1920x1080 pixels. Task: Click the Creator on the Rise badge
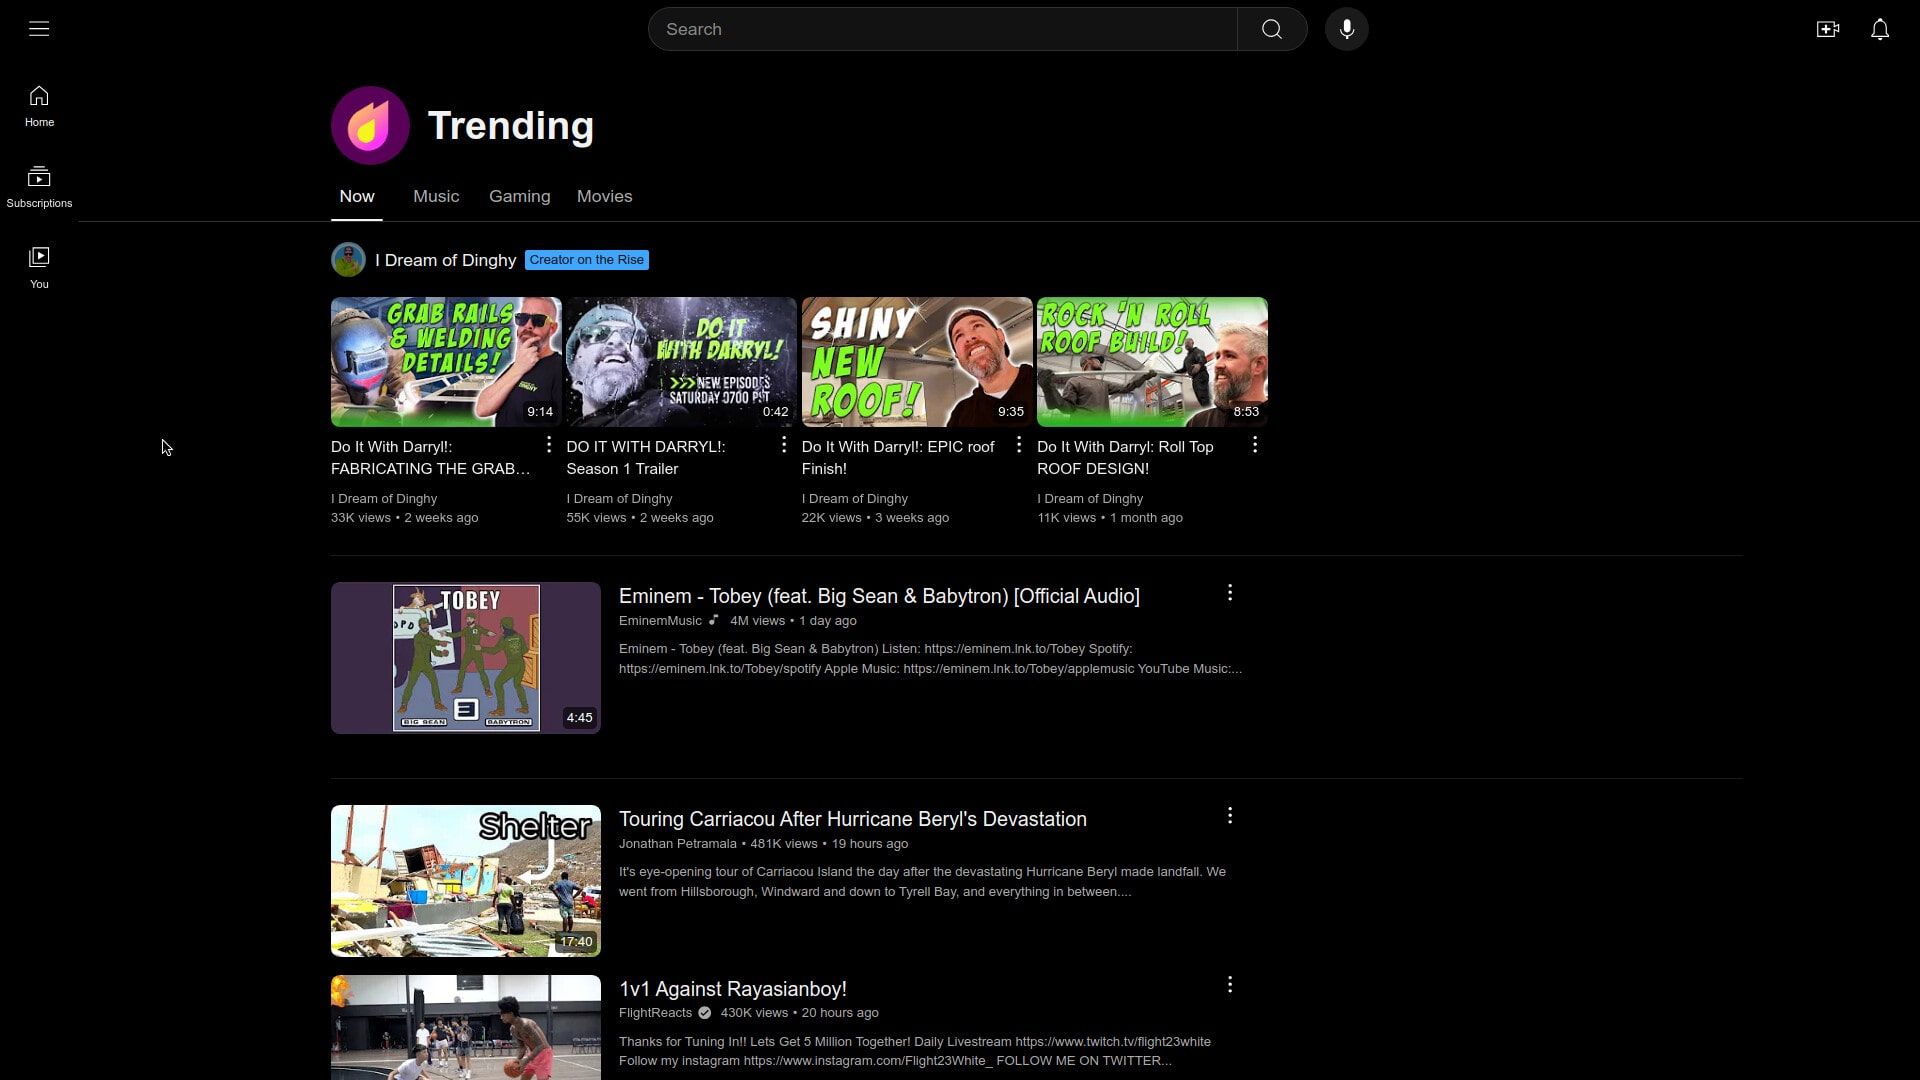(x=587, y=260)
